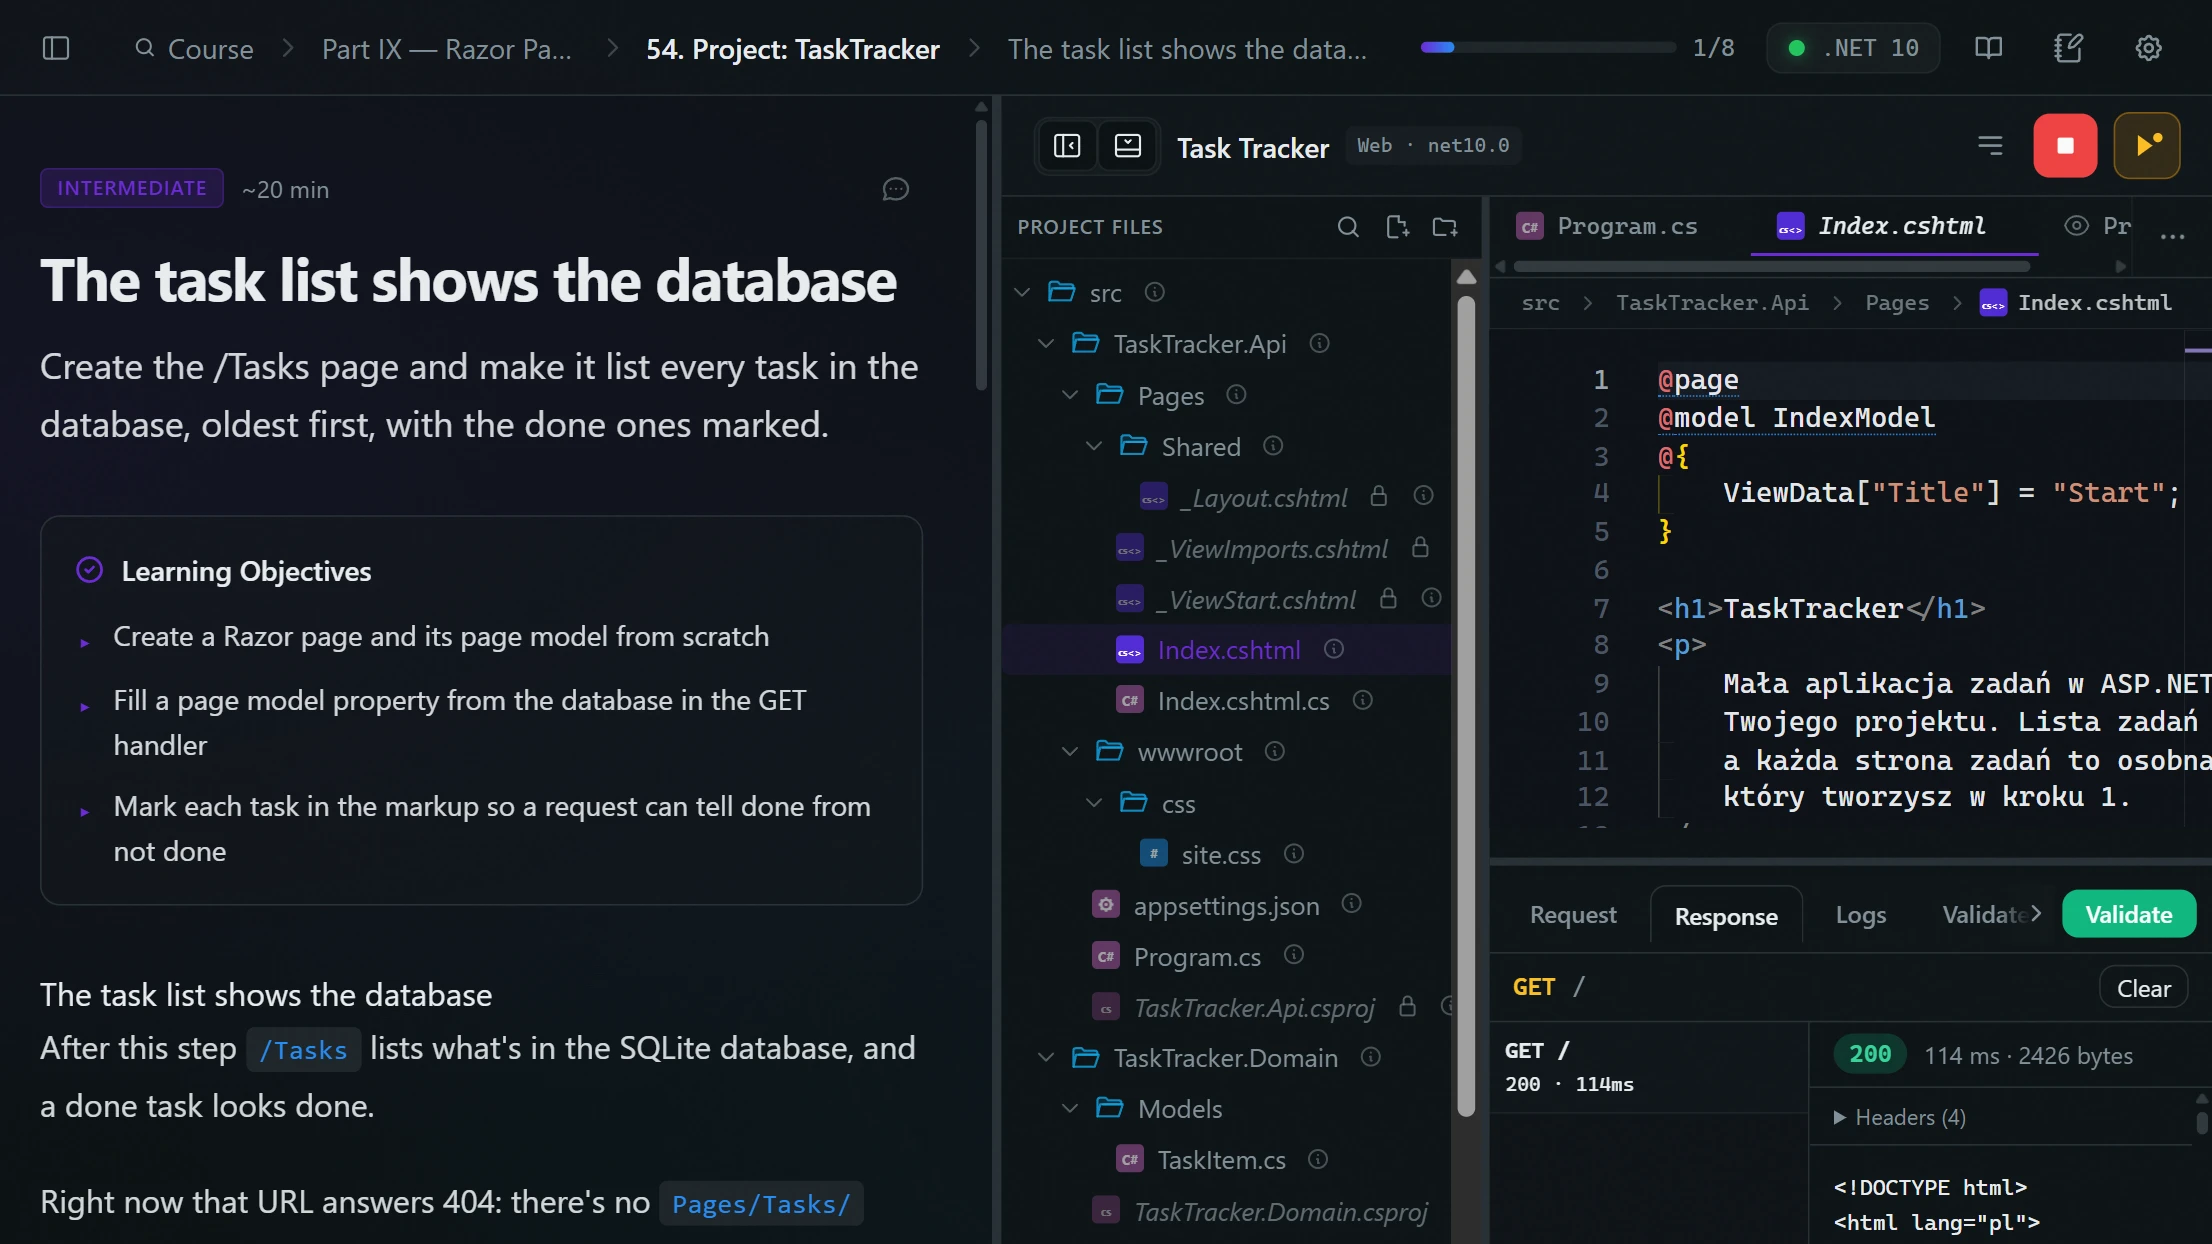Screen dimensions: 2212x1244
Task: Collapse the TaskTracker.Domain folder
Action: (x=1046, y=1057)
